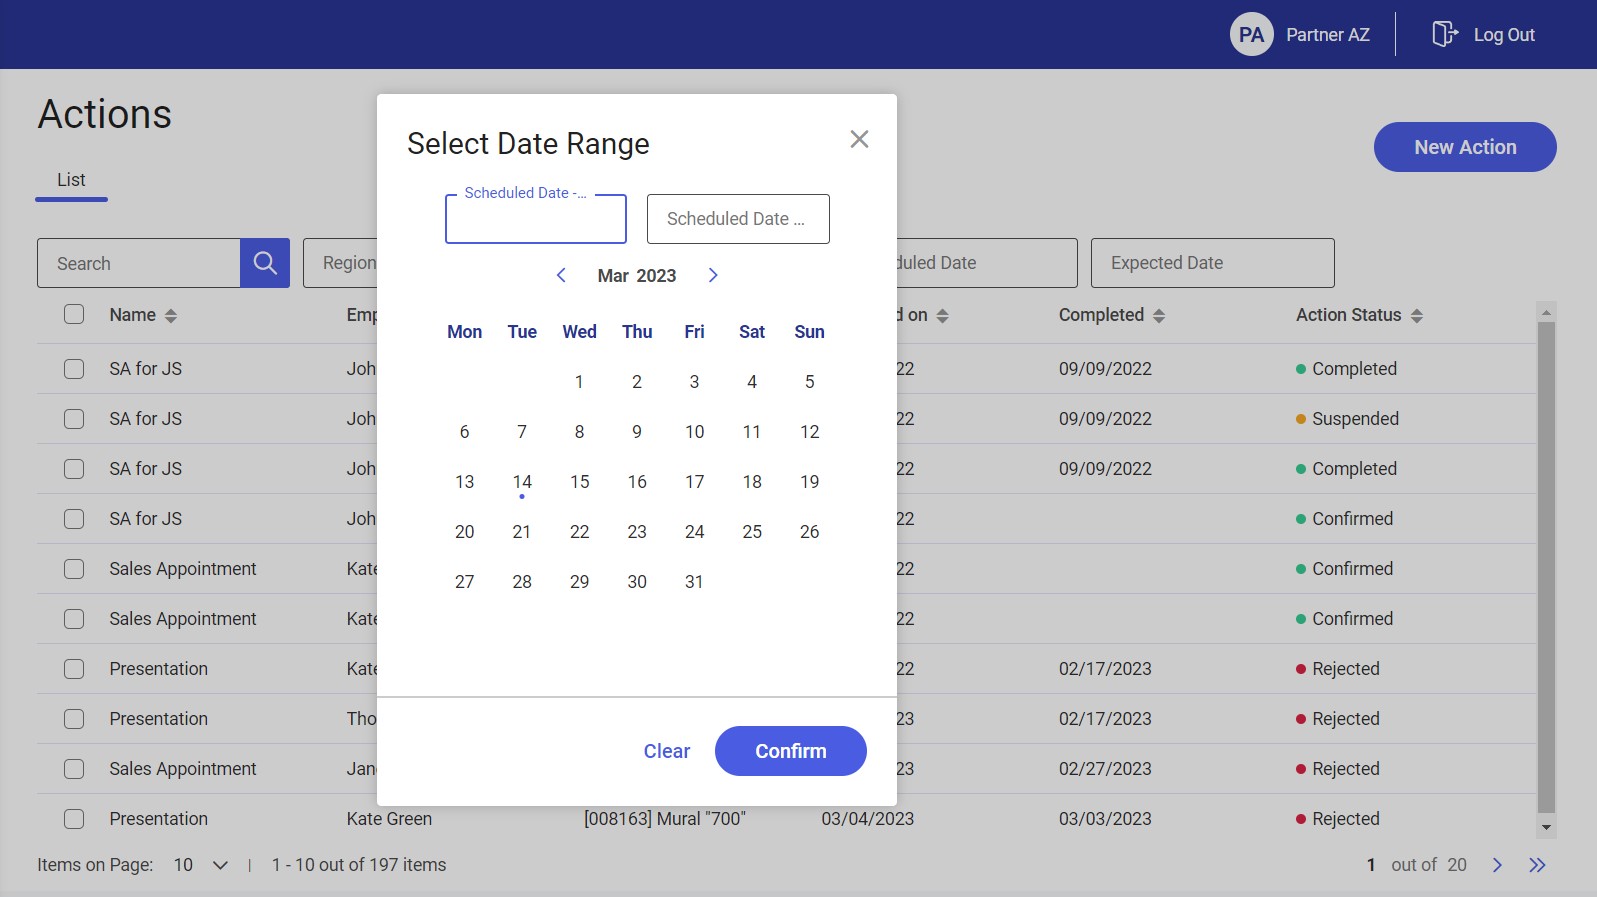Pick March 31 in the calendar
This screenshot has height=897, width=1597.
pos(694,582)
